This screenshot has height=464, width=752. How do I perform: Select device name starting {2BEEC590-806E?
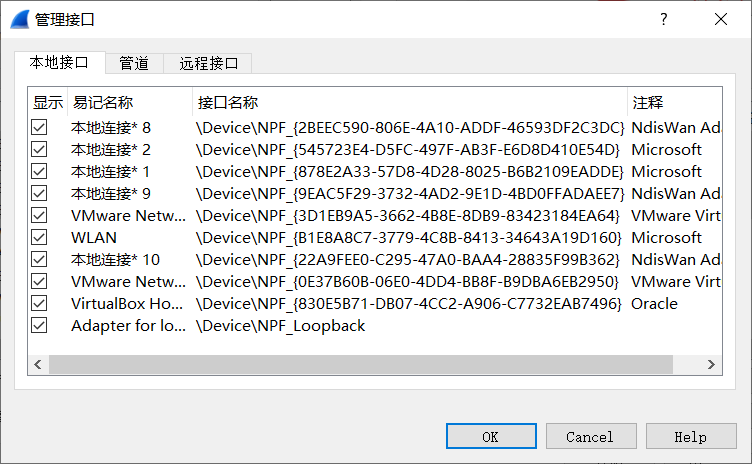tap(410, 128)
